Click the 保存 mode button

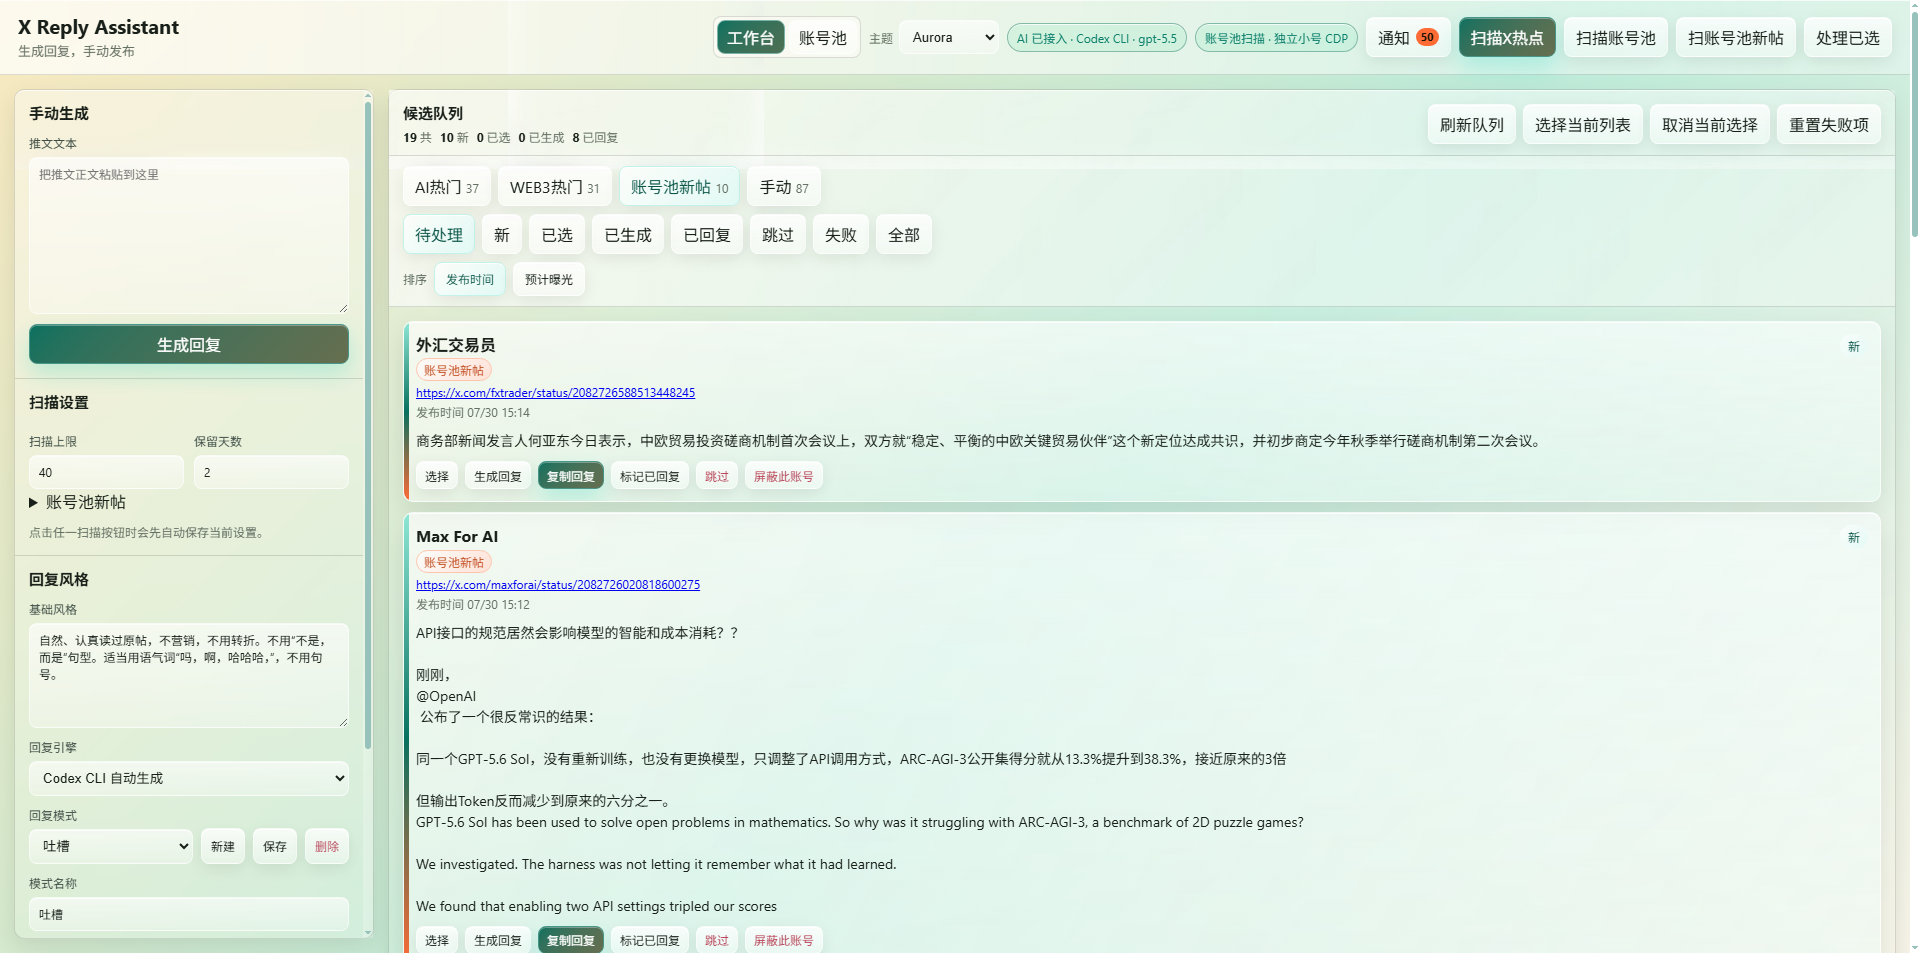(x=275, y=846)
